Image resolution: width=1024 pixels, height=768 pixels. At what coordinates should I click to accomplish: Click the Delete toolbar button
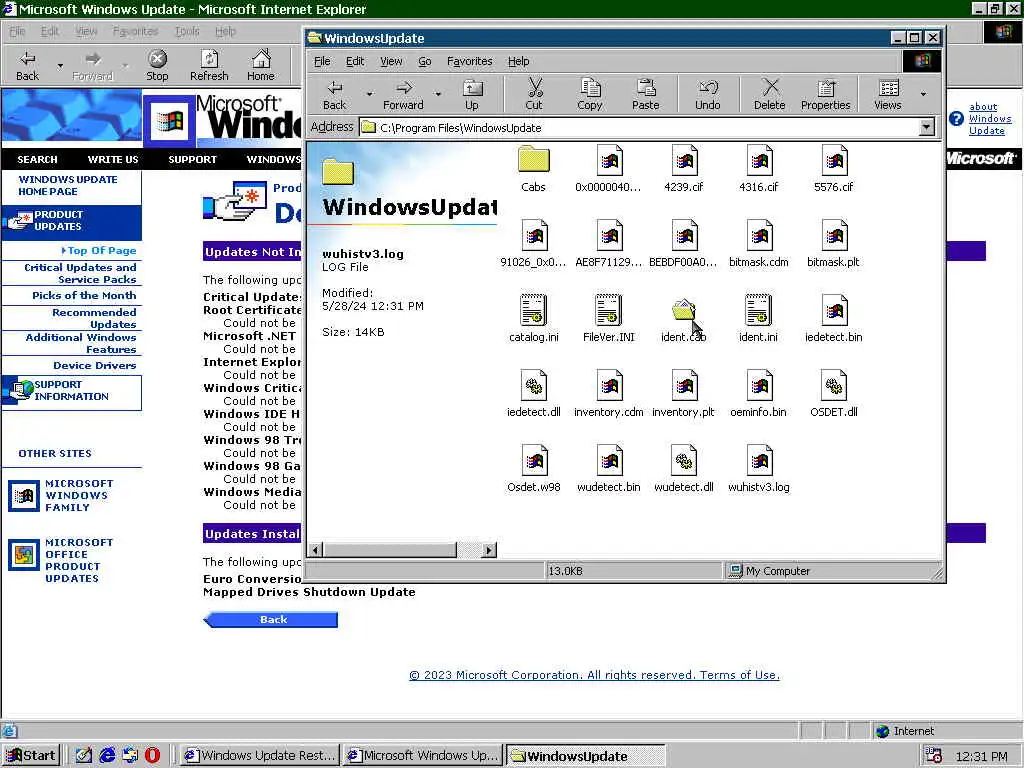(x=769, y=95)
